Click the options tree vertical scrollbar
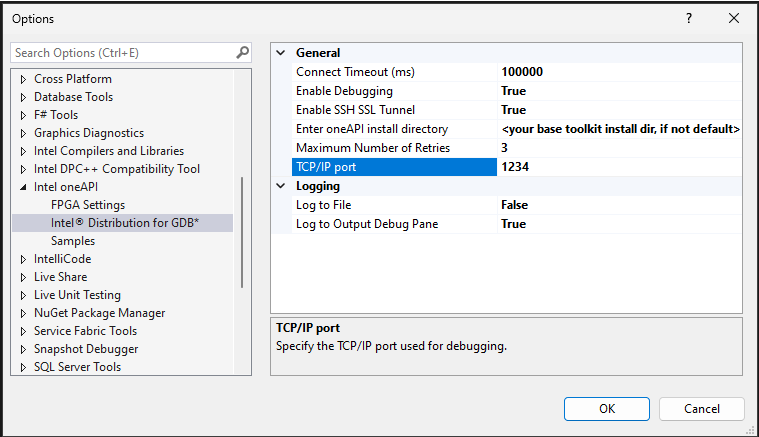This screenshot has width=759, height=437. tap(242, 232)
